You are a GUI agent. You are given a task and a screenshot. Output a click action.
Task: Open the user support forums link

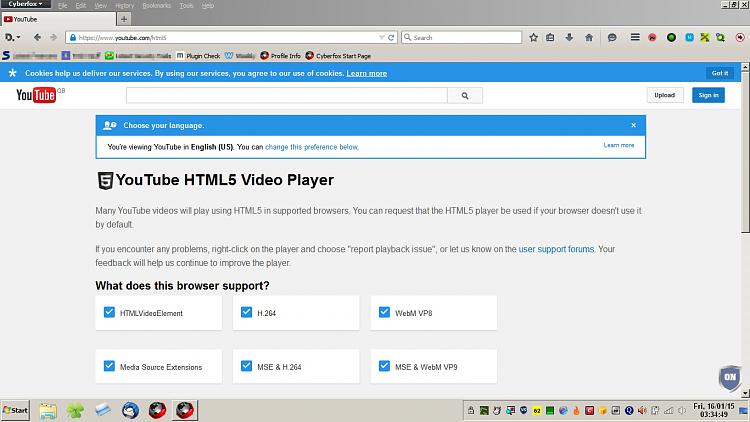[x=556, y=249]
